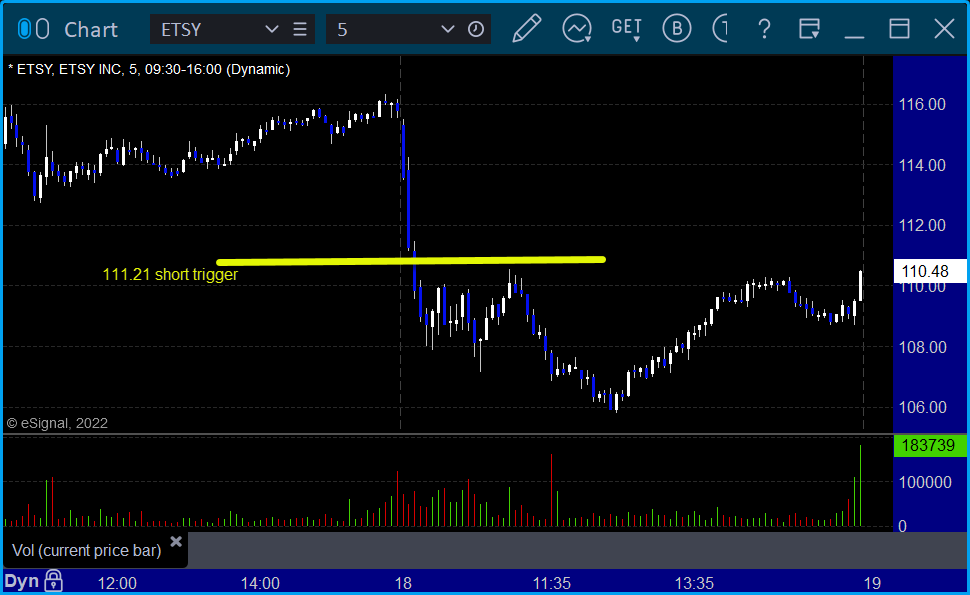The height and width of the screenshot is (595, 970).
Task: Click the 13:35 time axis label
Action: tap(694, 583)
